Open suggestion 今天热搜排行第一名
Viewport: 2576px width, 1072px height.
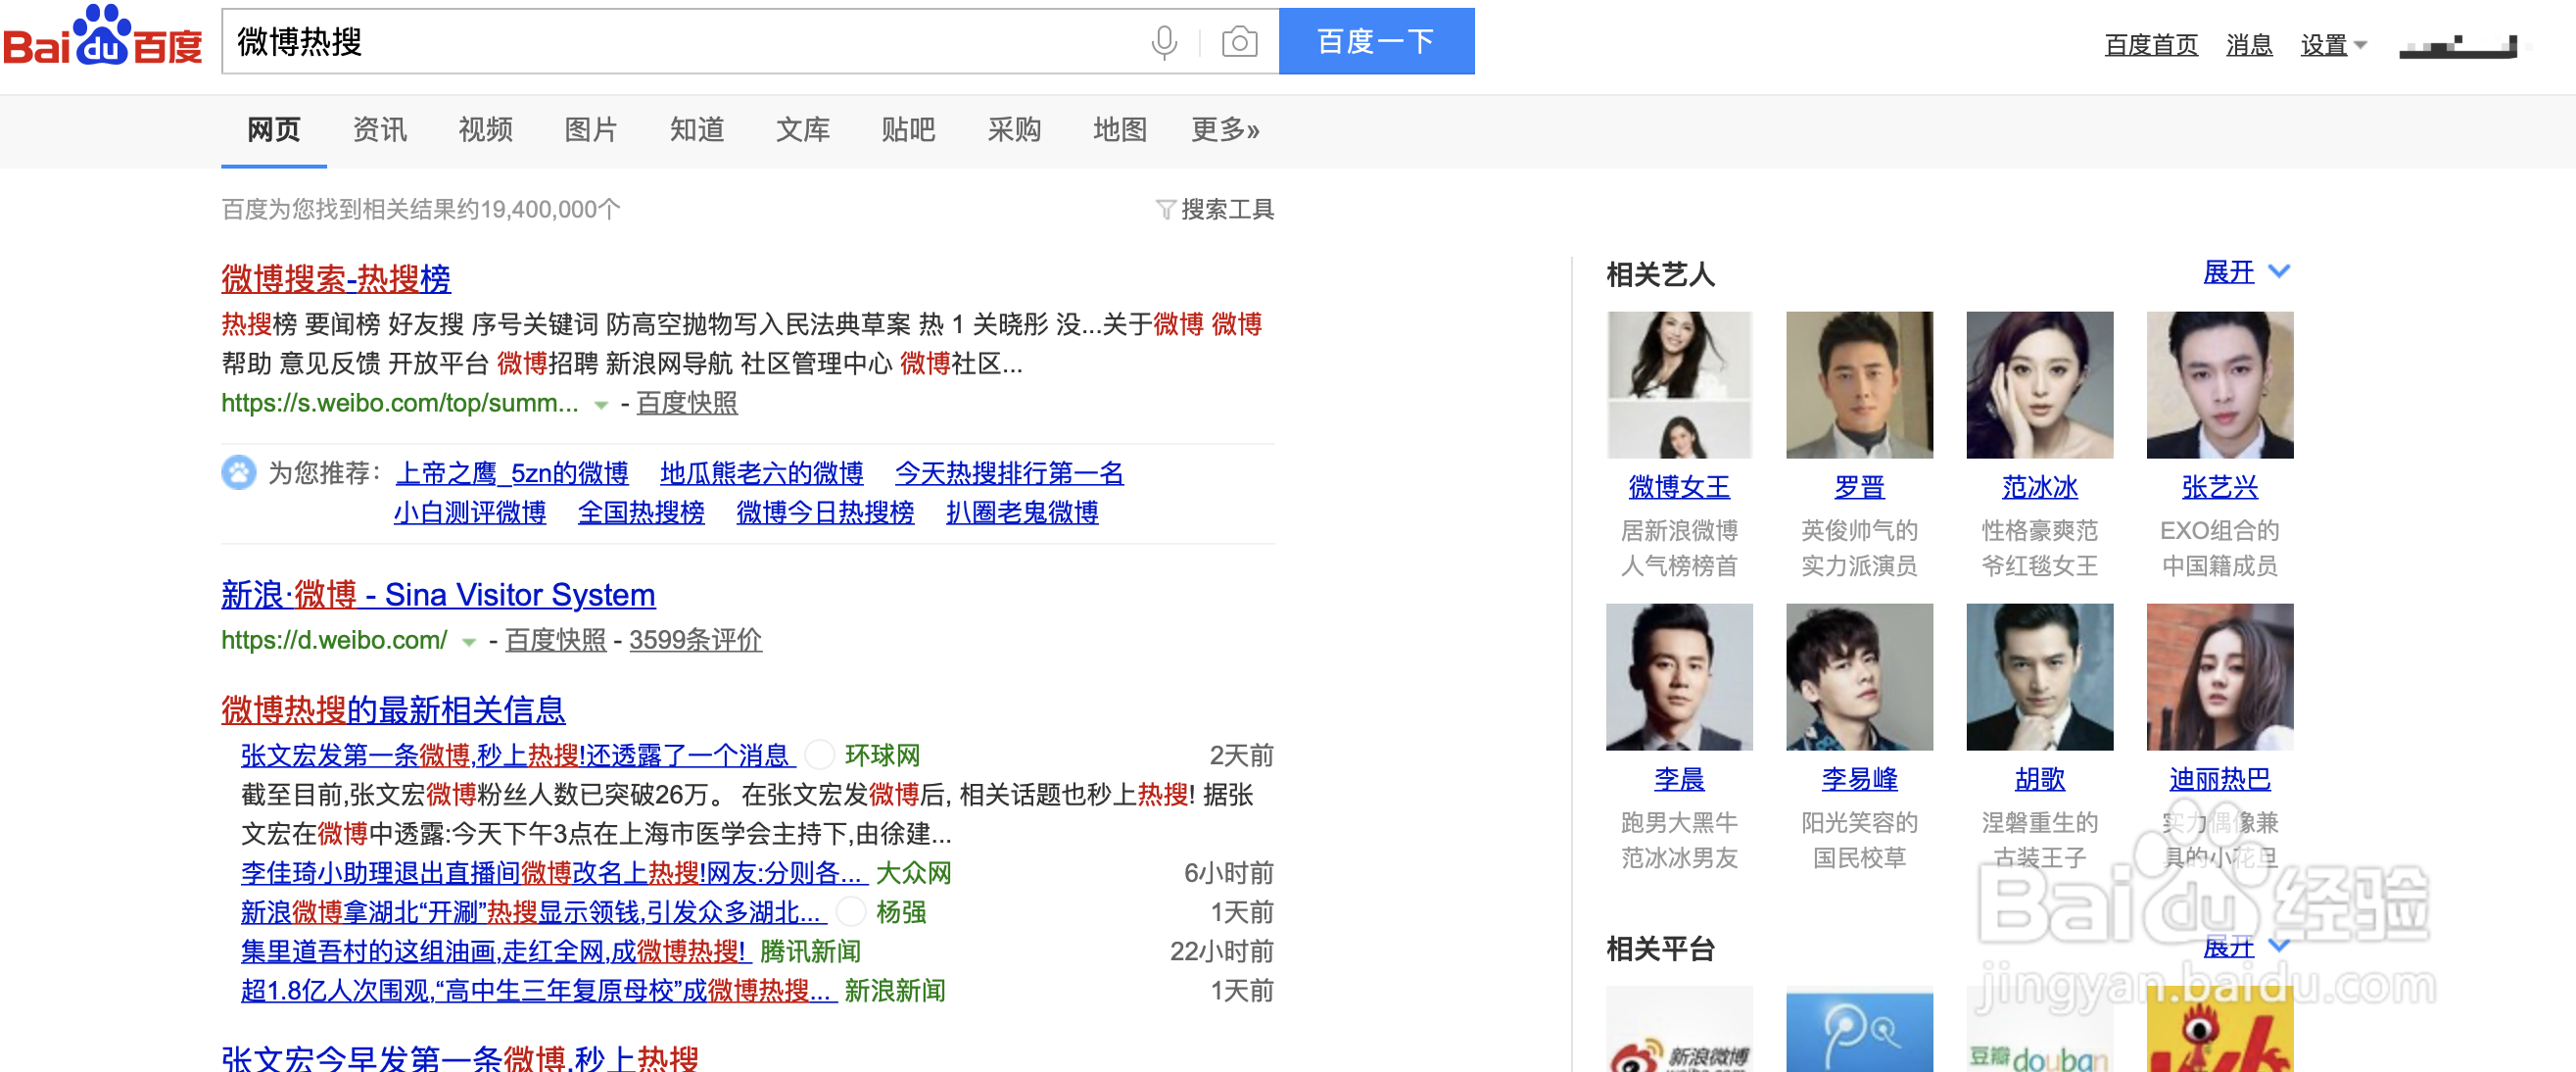coord(1009,473)
